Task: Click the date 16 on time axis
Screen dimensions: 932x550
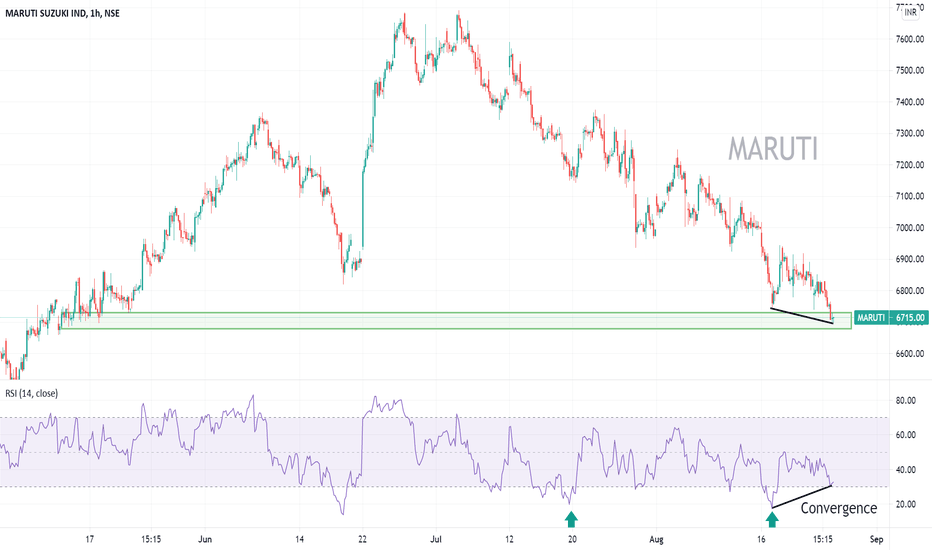Action: point(761,540)
